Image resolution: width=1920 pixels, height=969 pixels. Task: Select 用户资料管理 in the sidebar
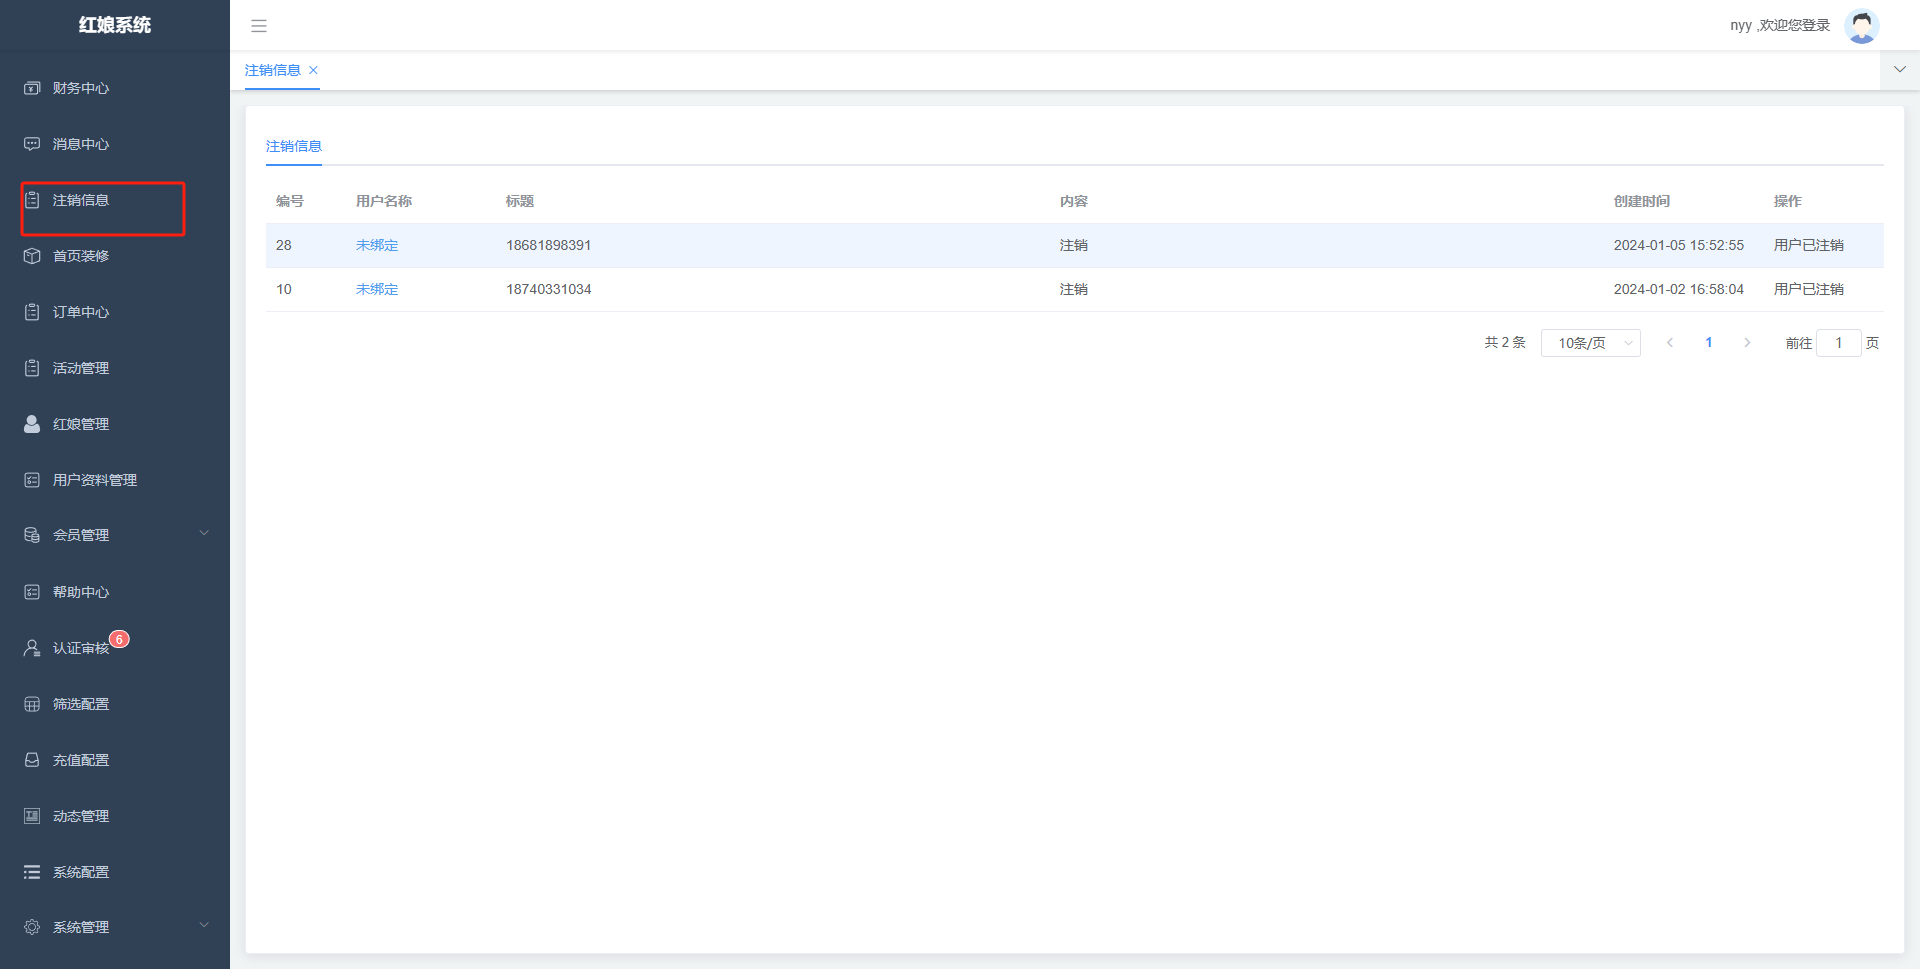tap(95, 480)
